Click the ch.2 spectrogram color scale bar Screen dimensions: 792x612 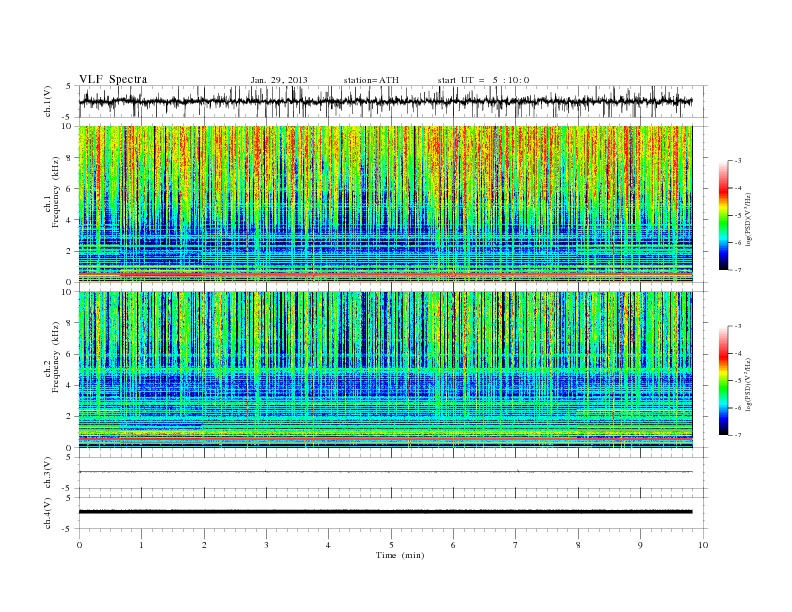click(x=724, y=381)
